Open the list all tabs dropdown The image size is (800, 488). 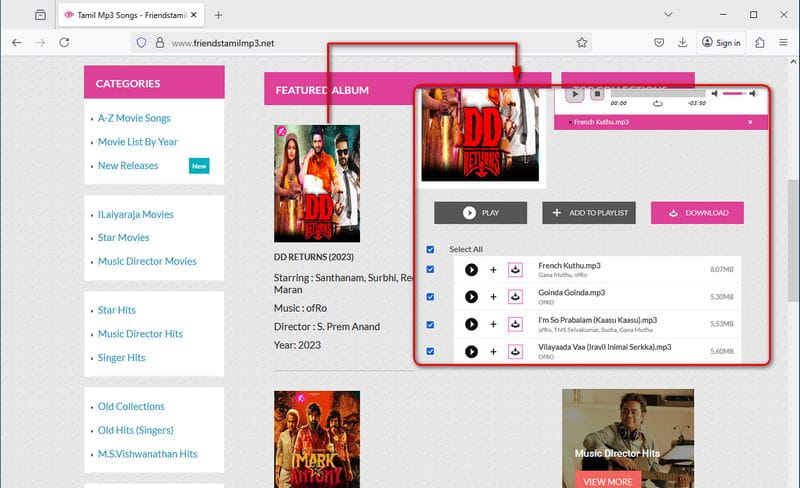(668, 15)
